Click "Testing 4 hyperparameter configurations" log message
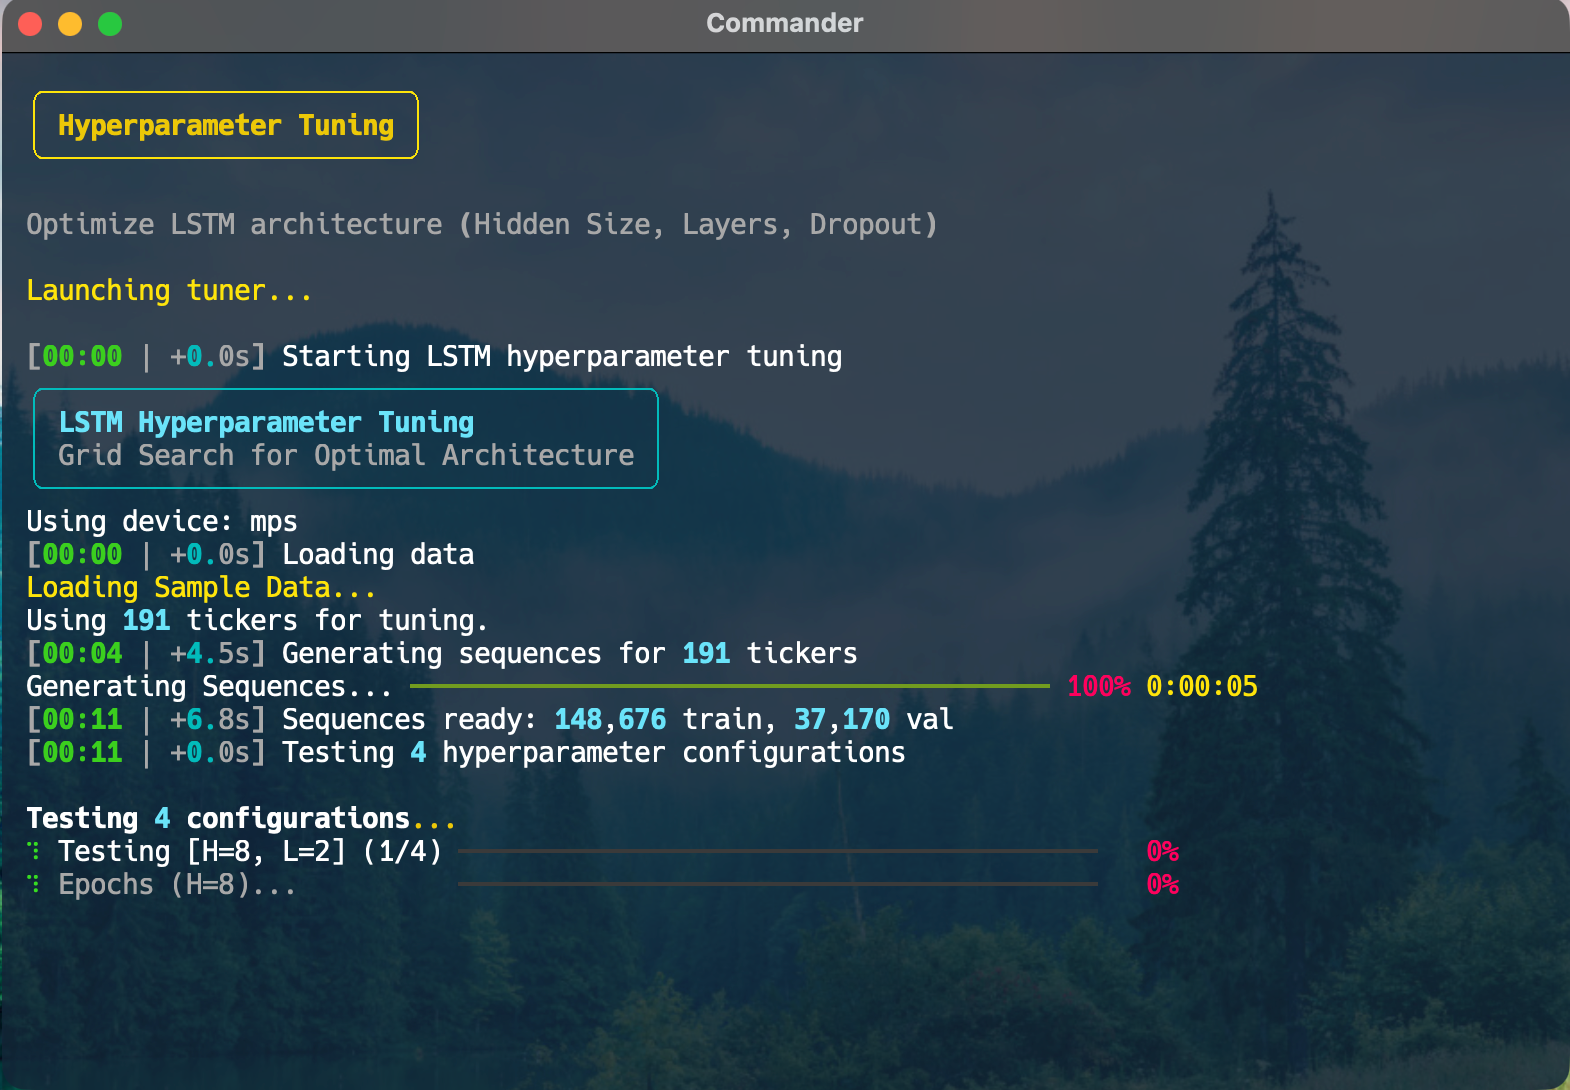The image size is (1570, 1090). pyautogui.click(x=594, y=752)
